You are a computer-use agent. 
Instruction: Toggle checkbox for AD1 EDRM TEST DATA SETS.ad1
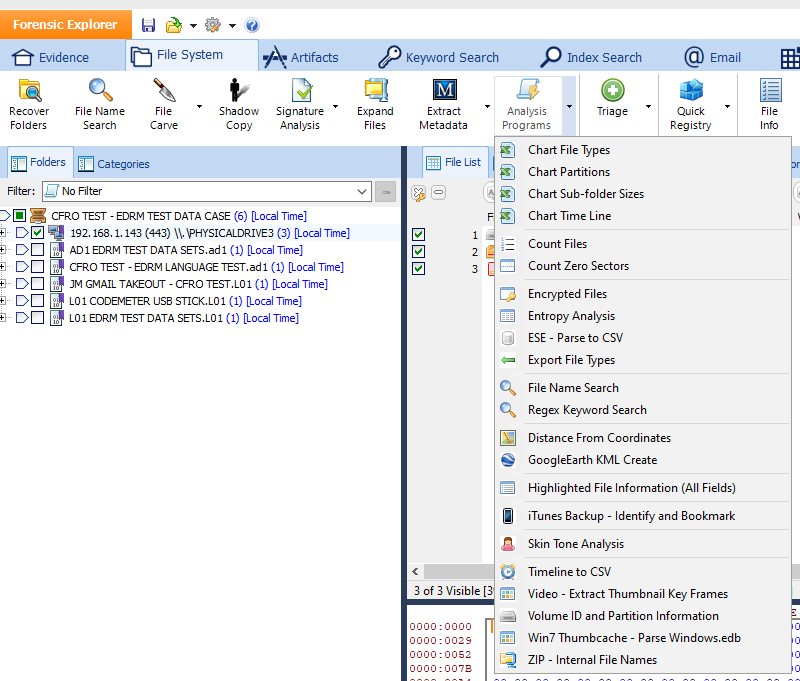37,250
